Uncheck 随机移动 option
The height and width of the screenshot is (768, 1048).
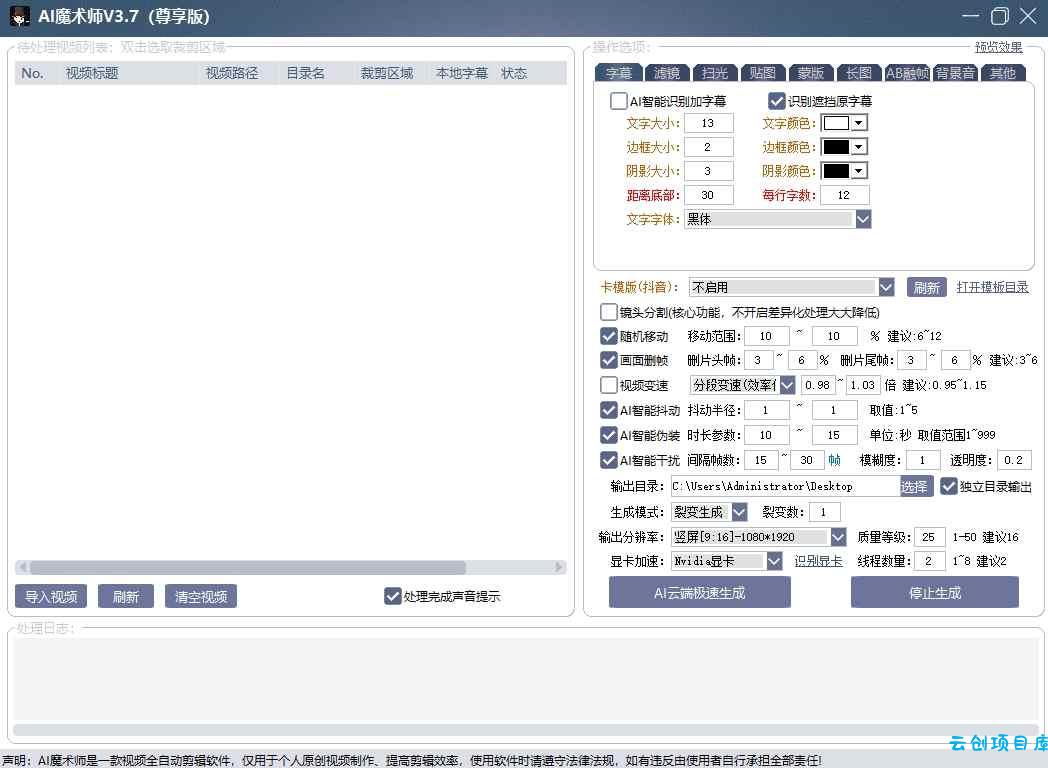click(608, 336)
